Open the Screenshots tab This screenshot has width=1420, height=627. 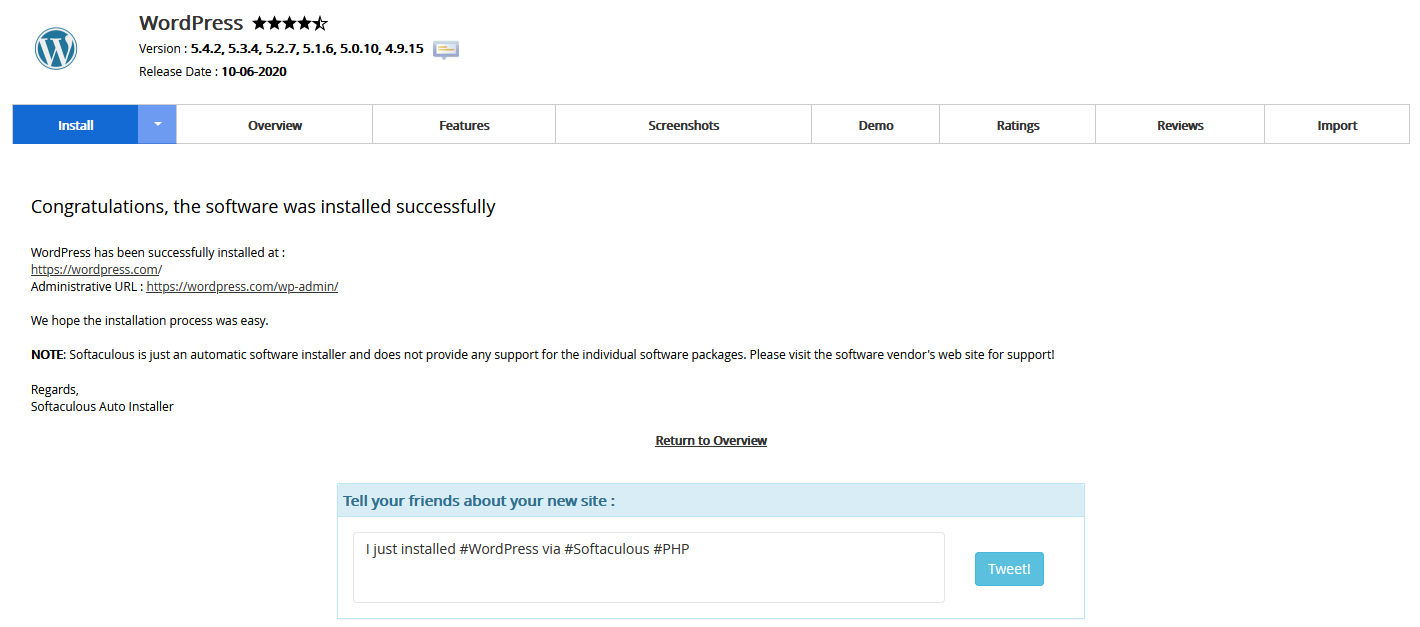tap(683, 124)
